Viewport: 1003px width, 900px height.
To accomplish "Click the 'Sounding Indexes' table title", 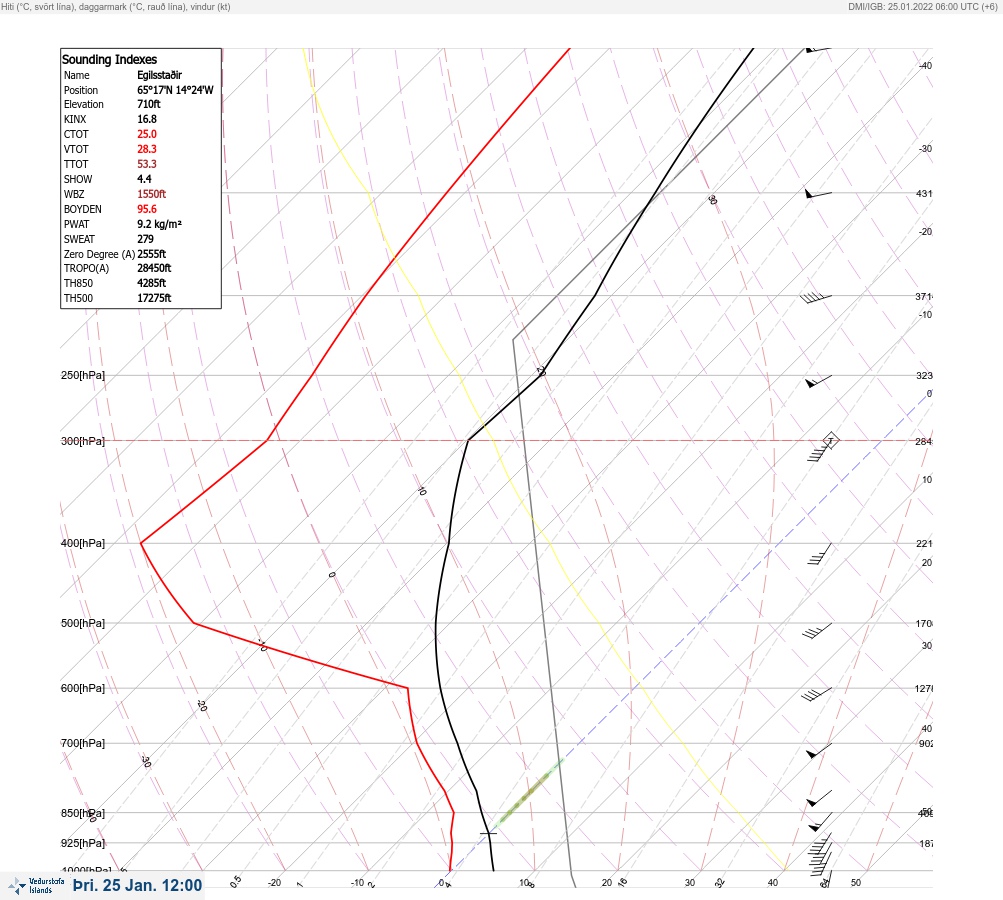I will (109, 59).
